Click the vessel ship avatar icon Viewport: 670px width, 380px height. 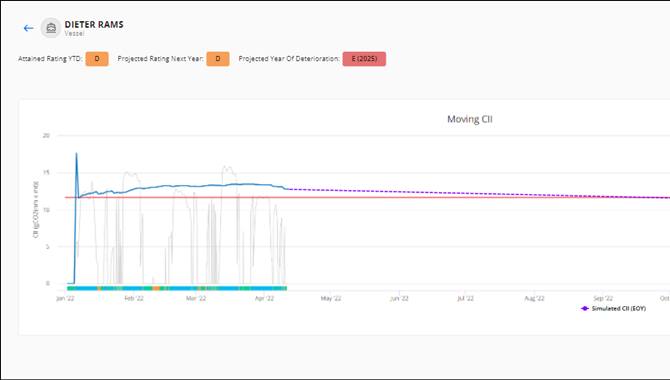51,28
